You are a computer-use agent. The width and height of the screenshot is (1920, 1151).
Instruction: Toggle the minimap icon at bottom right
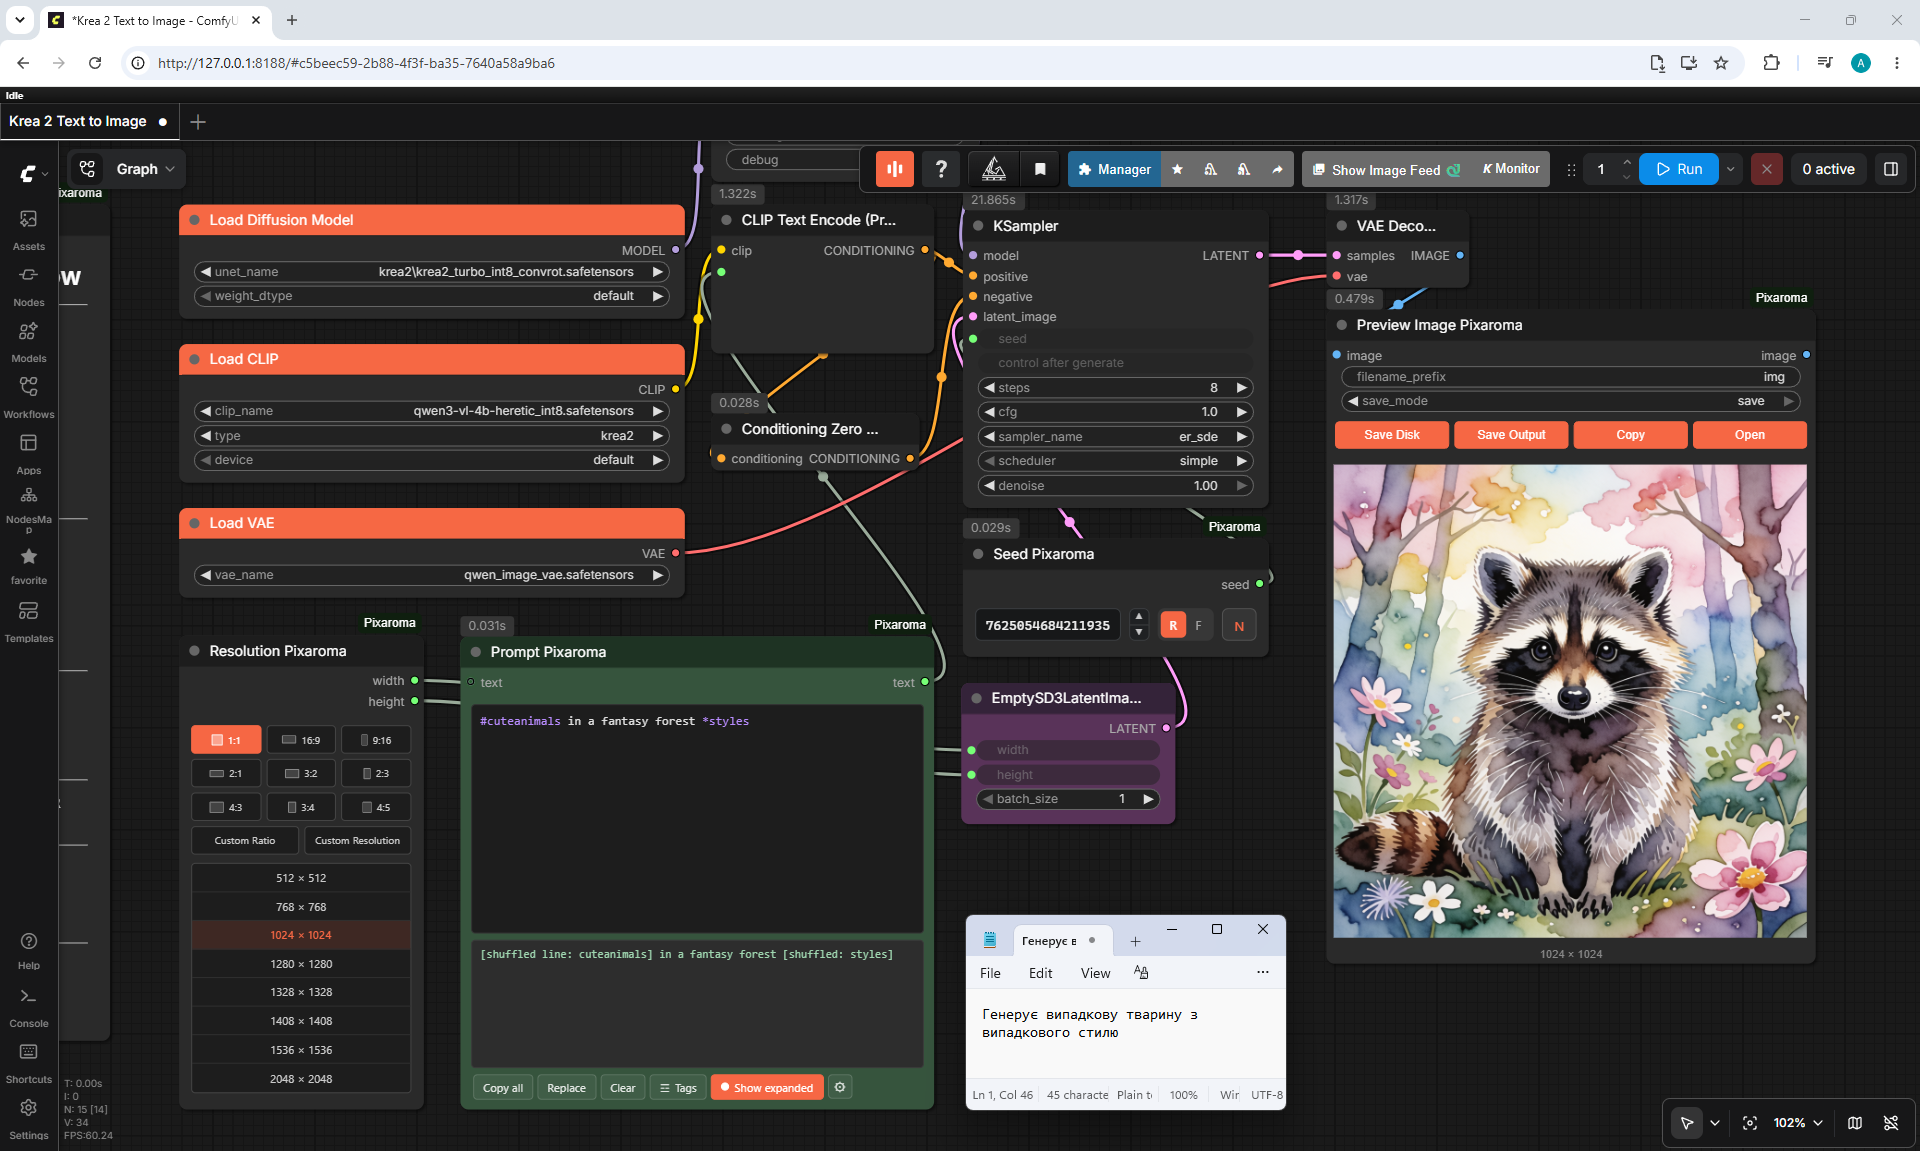pyautogui.click(x=1855, y=1123)
